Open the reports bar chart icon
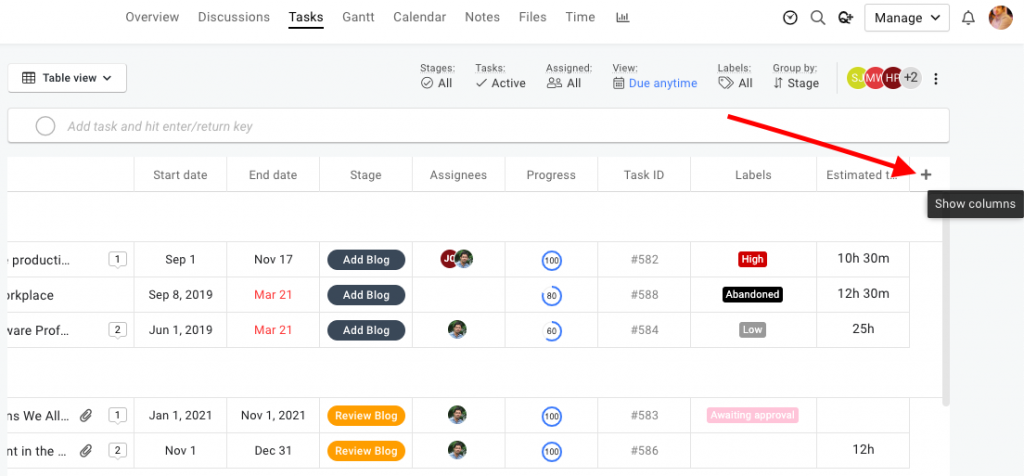Viewport: 1024px width, 476px height. point(623,17)
